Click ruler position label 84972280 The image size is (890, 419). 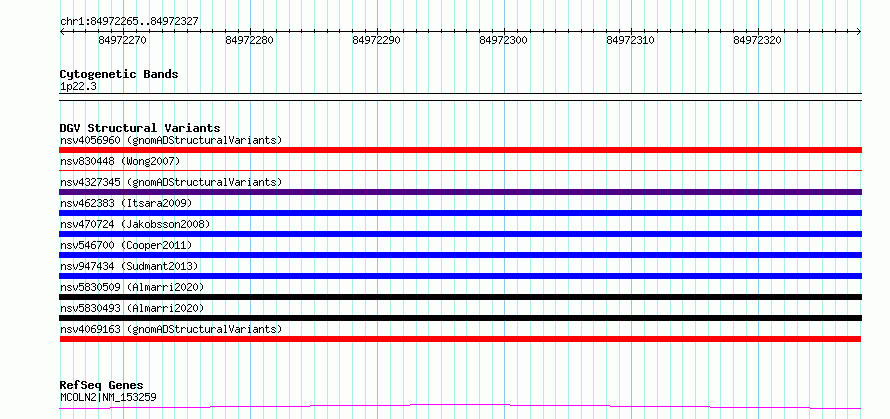pos(249,40)
